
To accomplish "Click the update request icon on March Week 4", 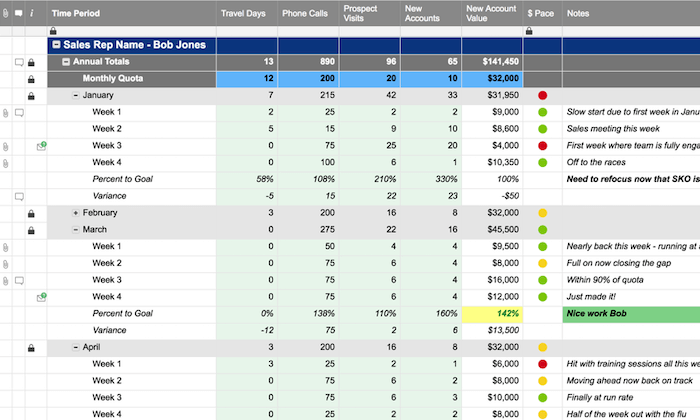I will (x=42, y=297).
